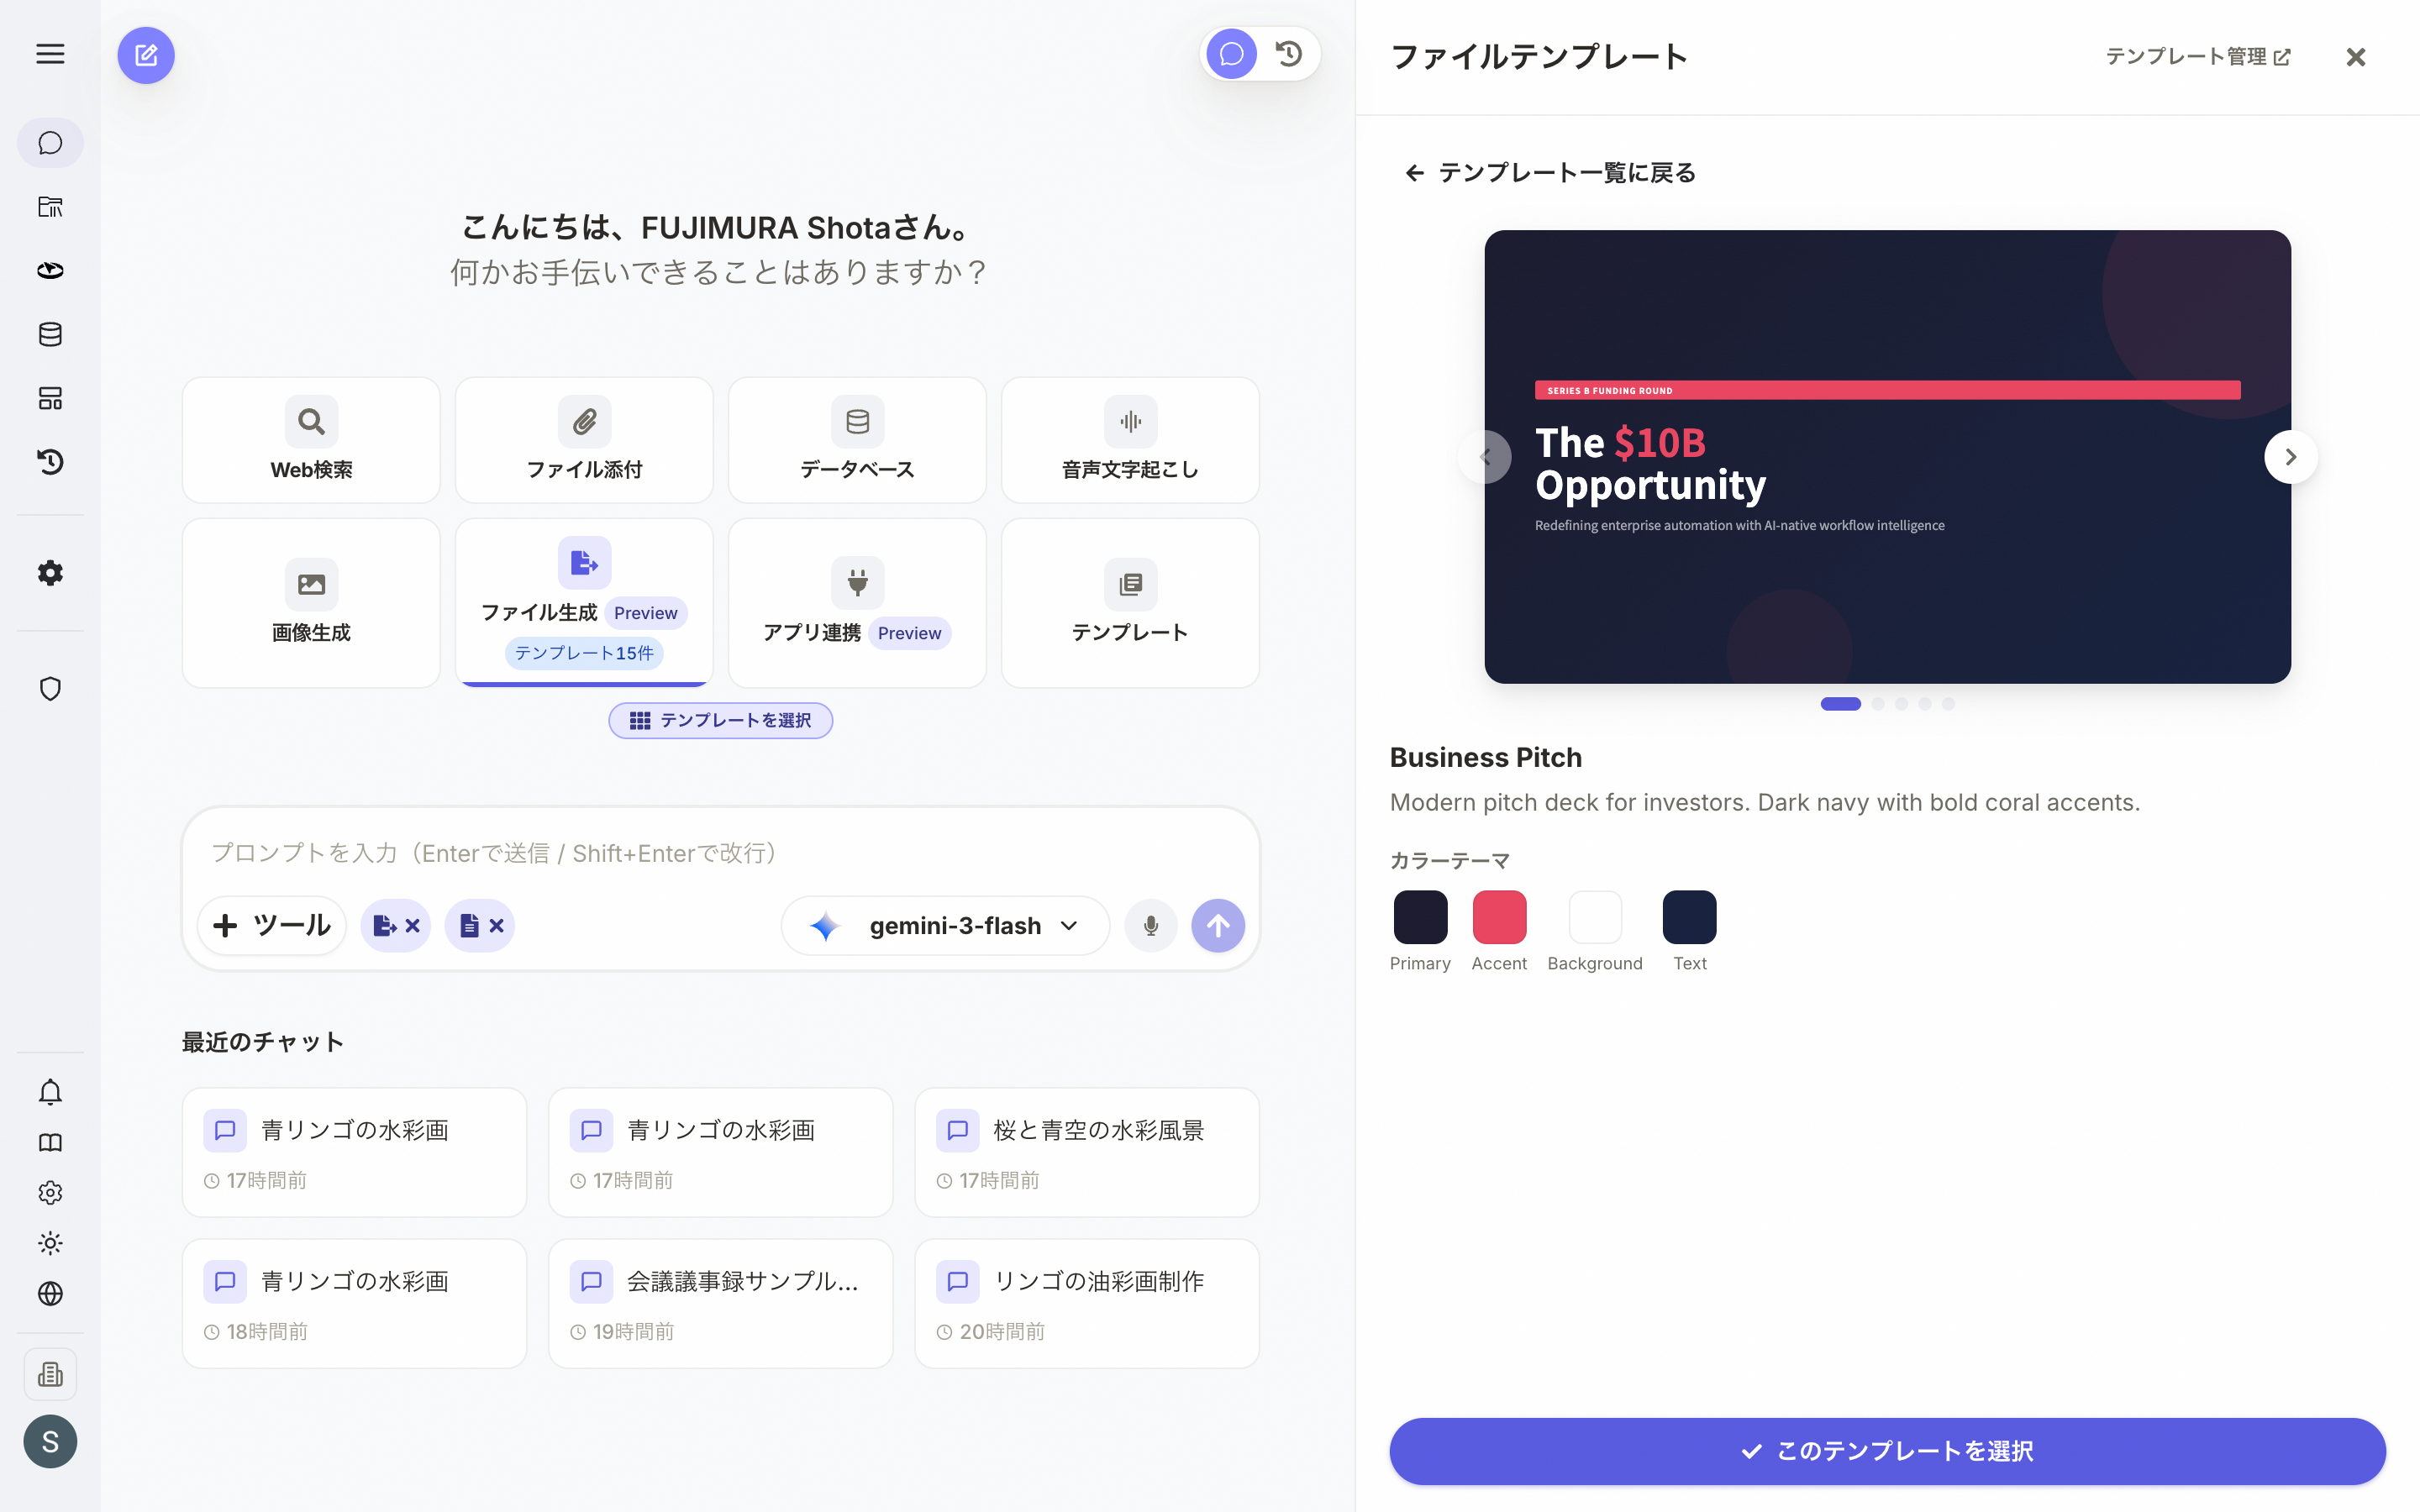The width and height of the screenshot is (2420, 1512).
Task: Open the database cylinder icon in sidebar
Action: click(x=50, y=335)
